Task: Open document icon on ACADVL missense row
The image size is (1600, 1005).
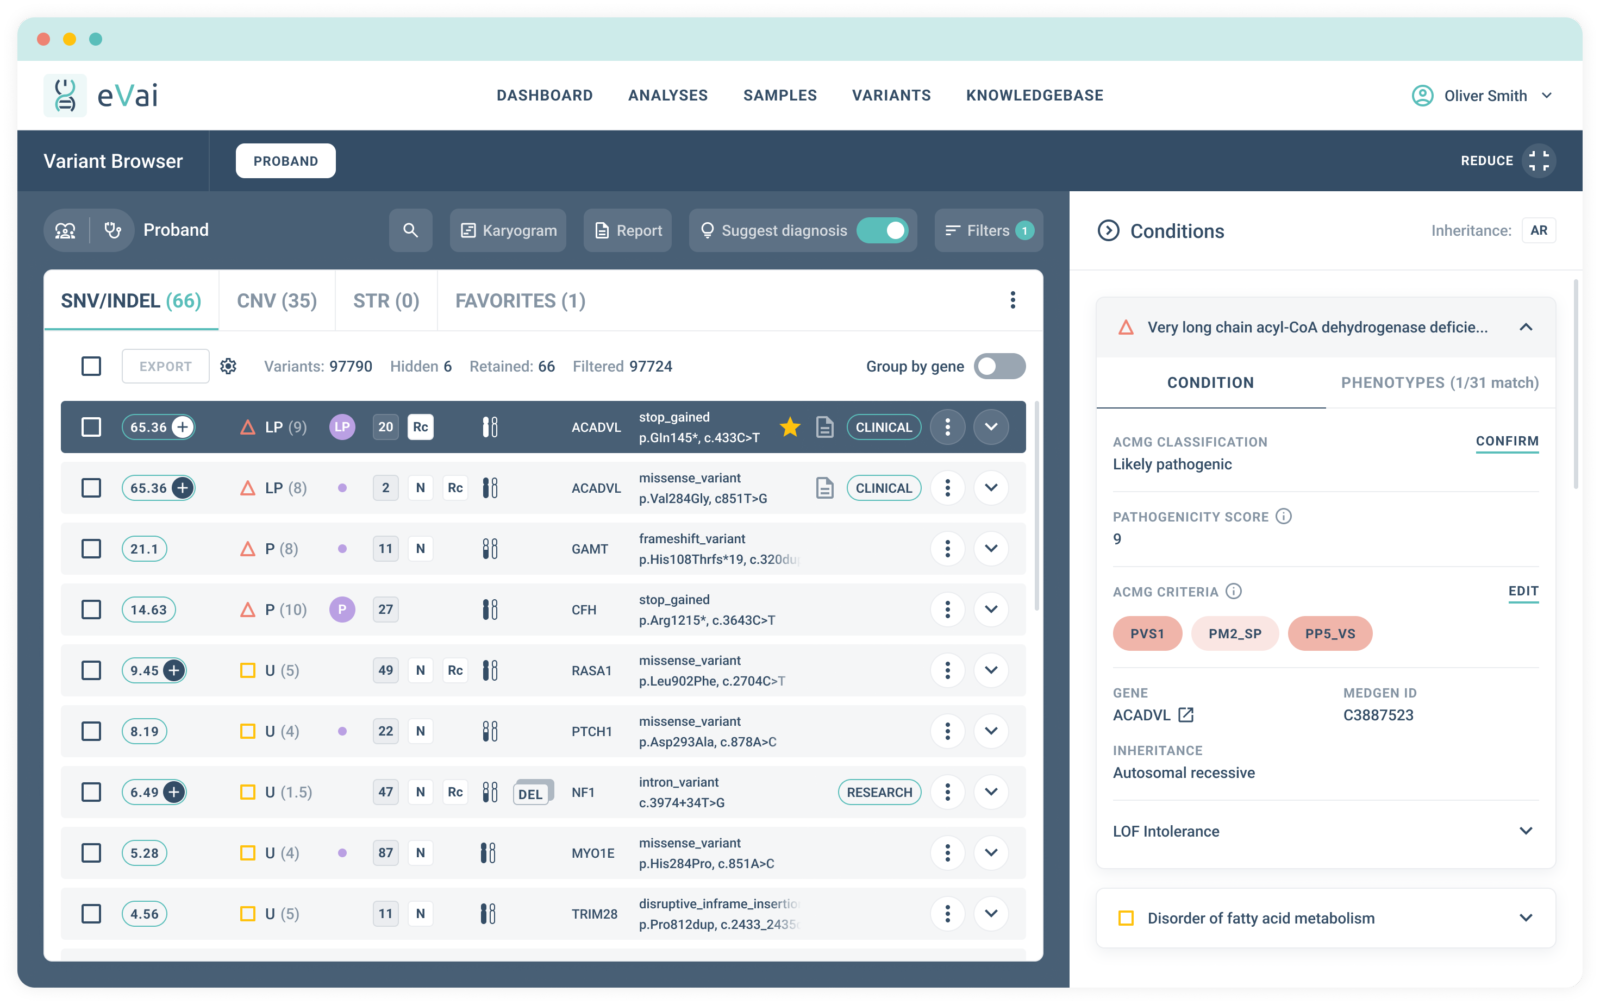Action: pyautogui.click(x=825, y=488)
